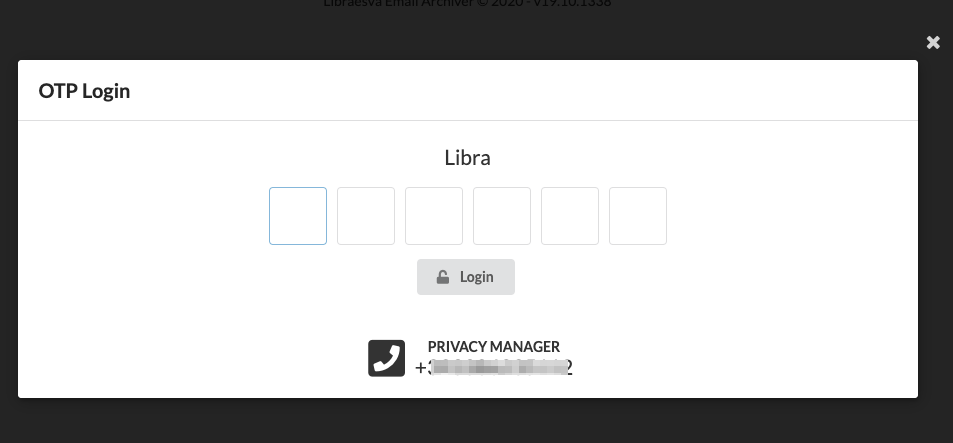Click the underlined last digit of phone number
Screen dimensions: 953x443
[x=569, y=368]
